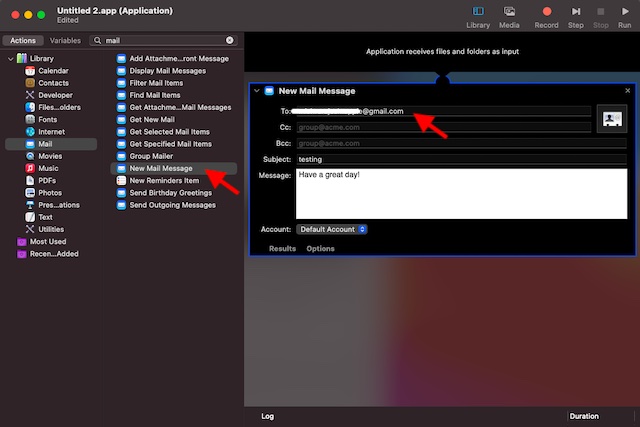Toggle the Library panel in toolbar
This screenshot has width=640, height=427.
(x=478, y=17)
